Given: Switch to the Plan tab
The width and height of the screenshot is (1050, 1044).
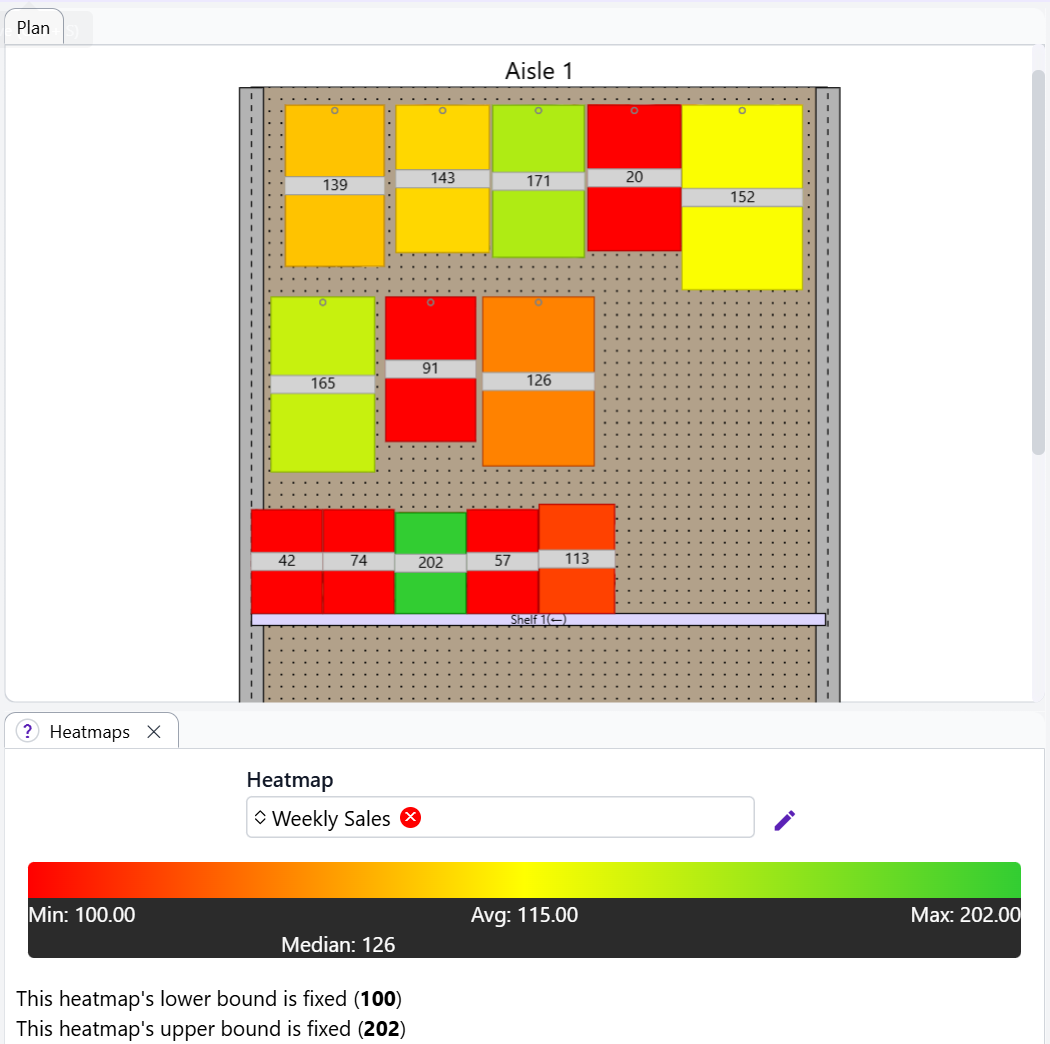Looking at the screenshot, I should point(32,27).
